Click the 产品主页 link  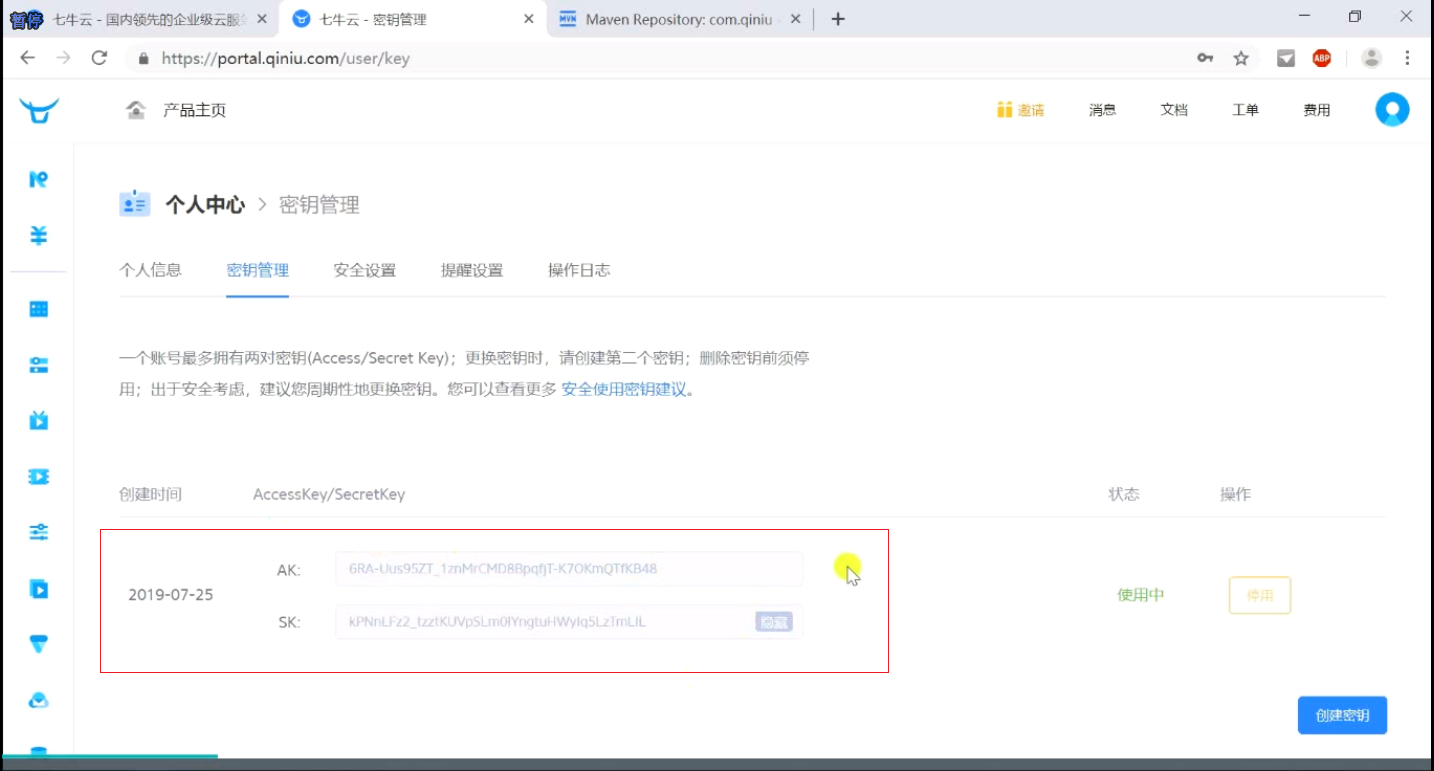click(x=195, y=110)
